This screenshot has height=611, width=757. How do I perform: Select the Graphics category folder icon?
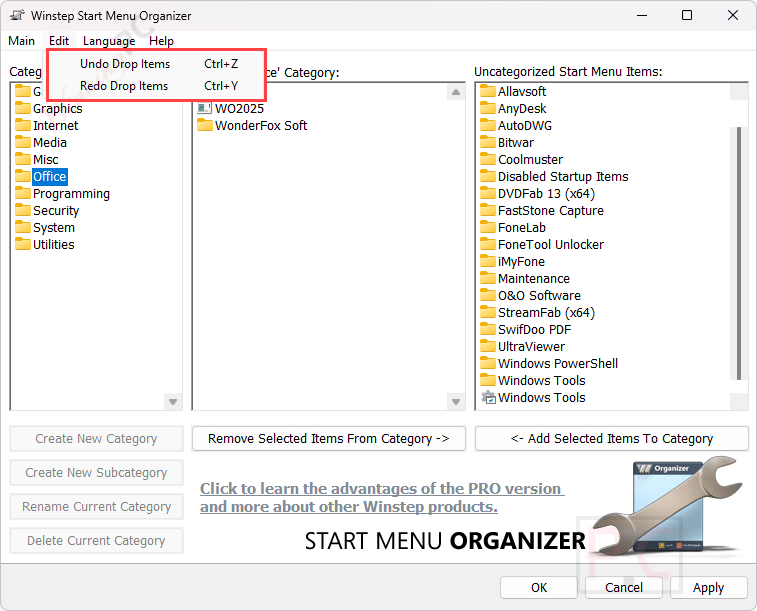[23, 108]
